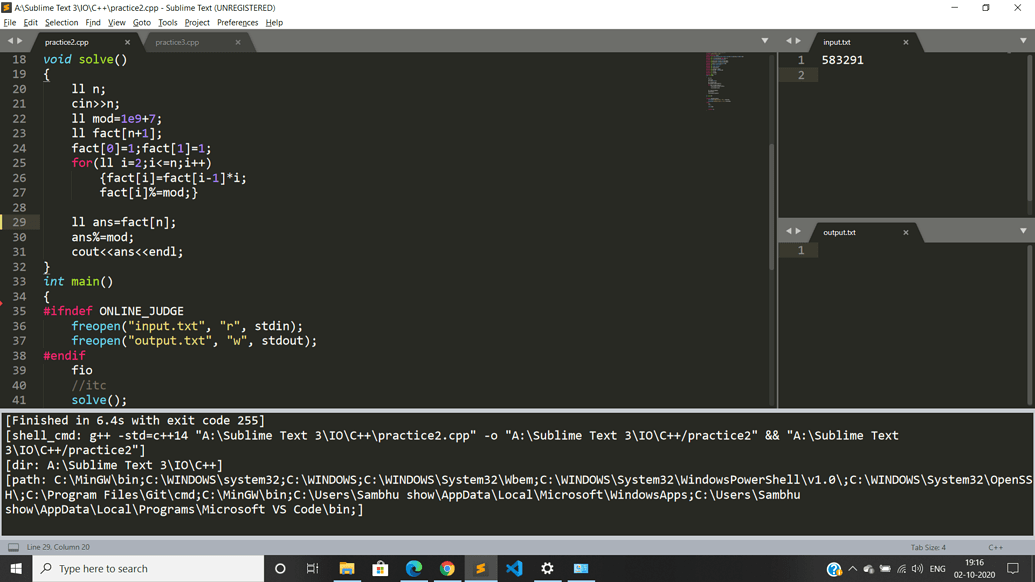The height and width of the screenshot is (582, 1035).
Task: Open tab overflow dropdown in practice2.cpp pane
Action: pyautogui.click(x=764, y=41)
